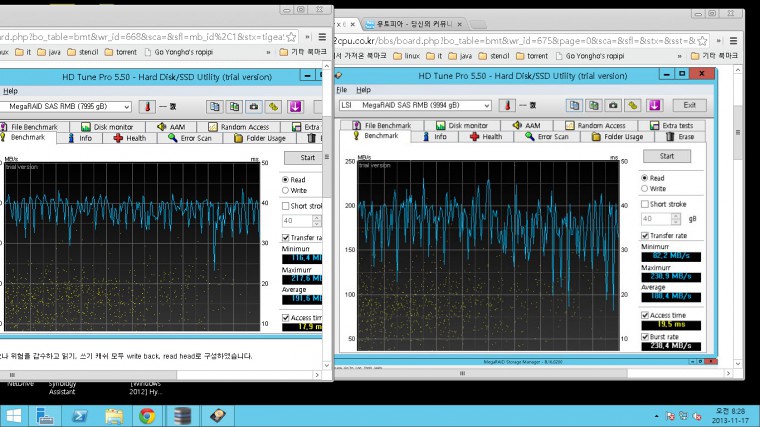Purple down arrow icon in left HD Tune
The height and width of the screenshot is (427, 760).
tap(295, 107)
